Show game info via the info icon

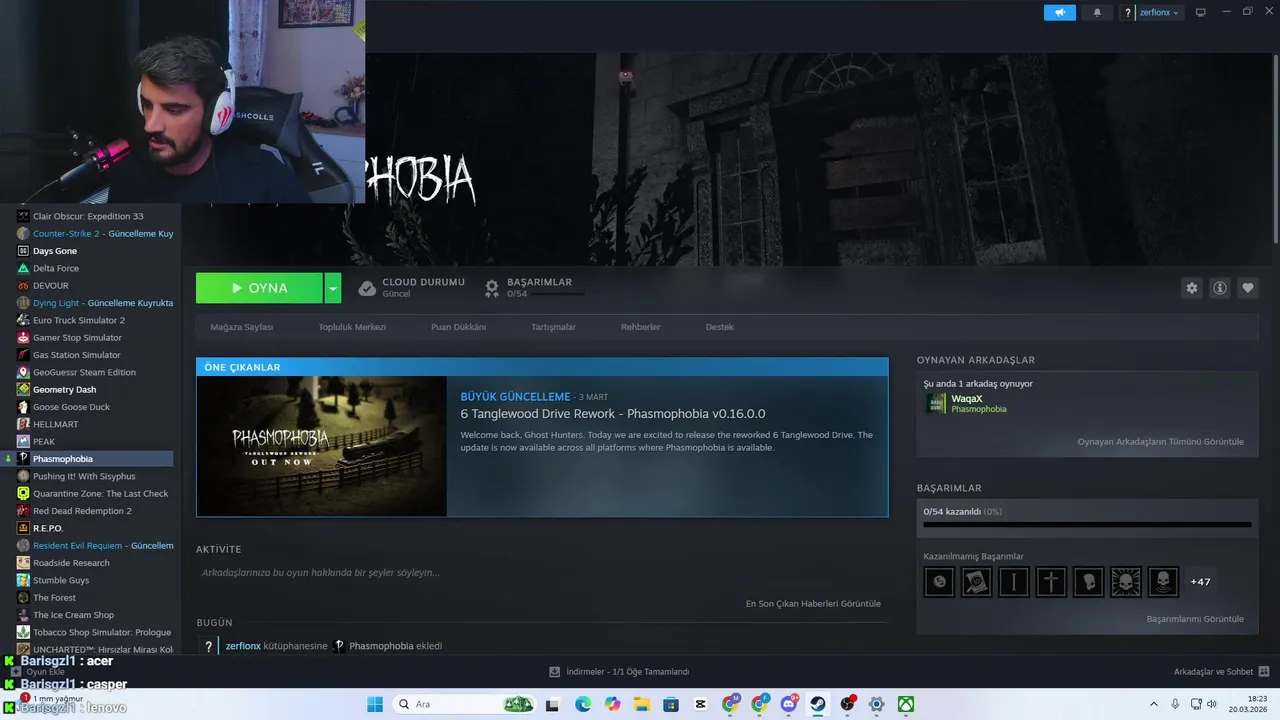[1219, 288]
